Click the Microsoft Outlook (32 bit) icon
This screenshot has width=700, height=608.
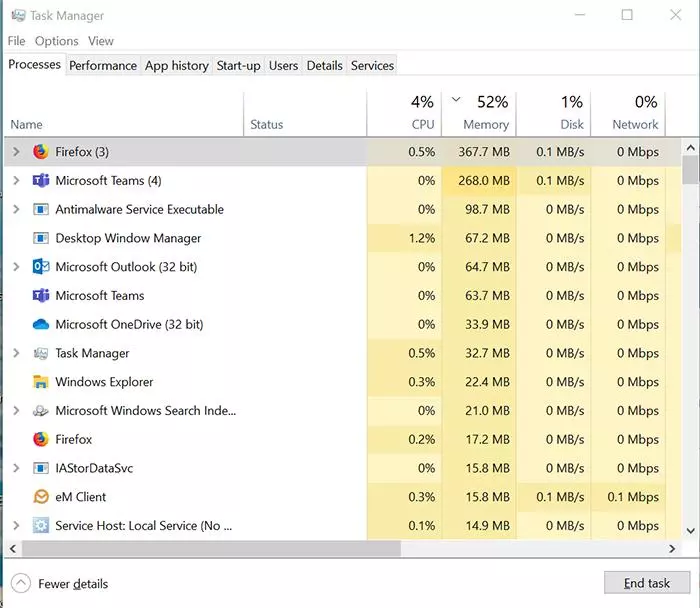41,267
